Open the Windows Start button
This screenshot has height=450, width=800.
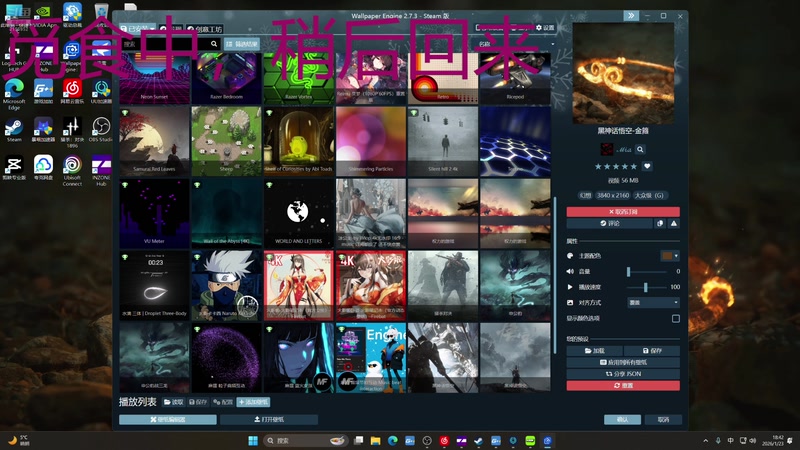[253, 440]
